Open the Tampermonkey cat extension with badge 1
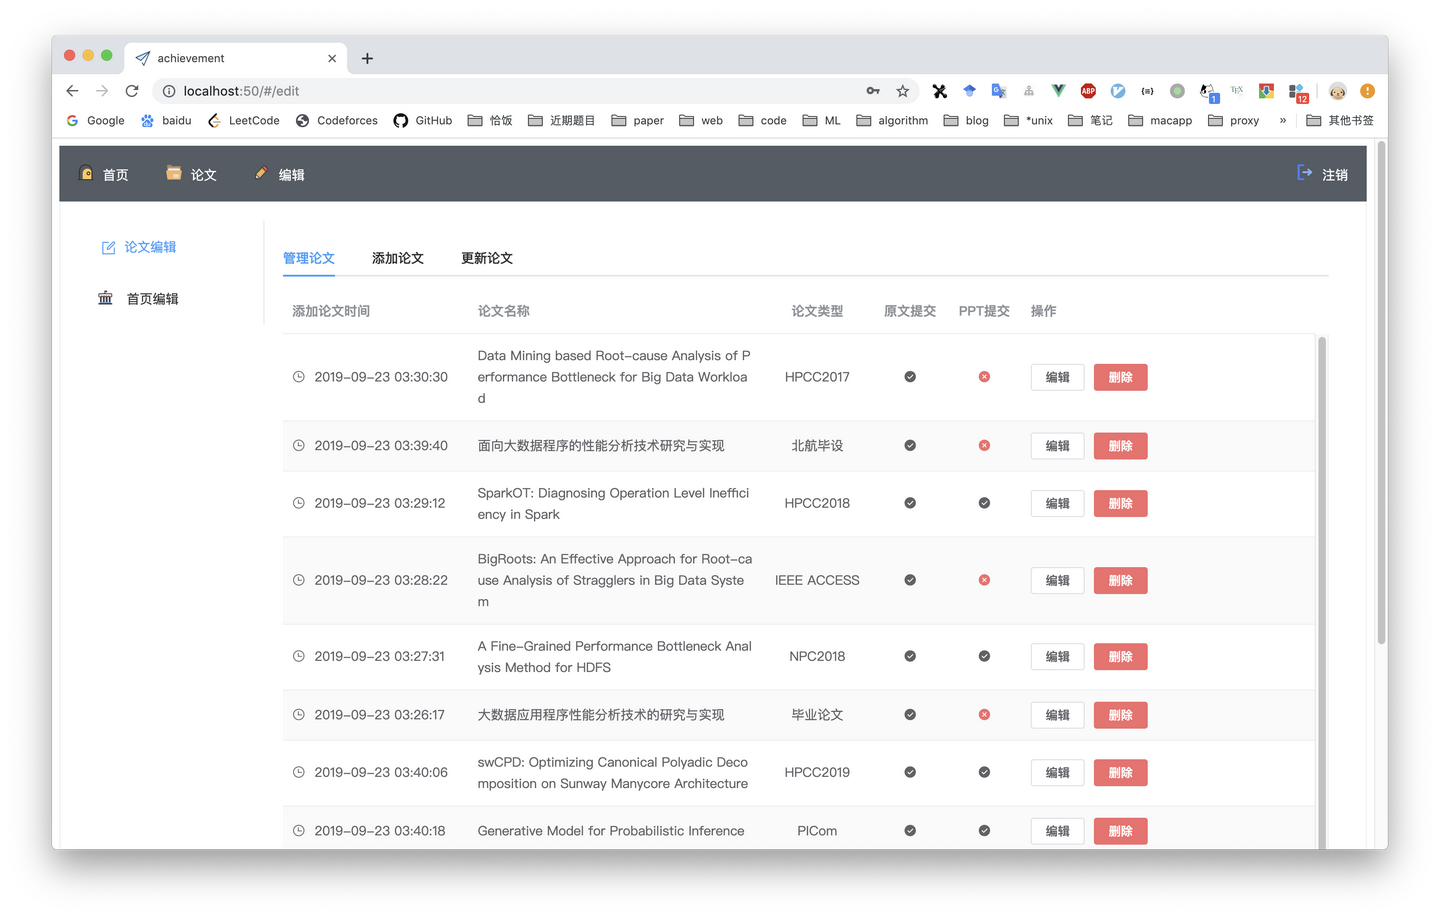This screenshot has height=918, width=1440. point(1208,92)
